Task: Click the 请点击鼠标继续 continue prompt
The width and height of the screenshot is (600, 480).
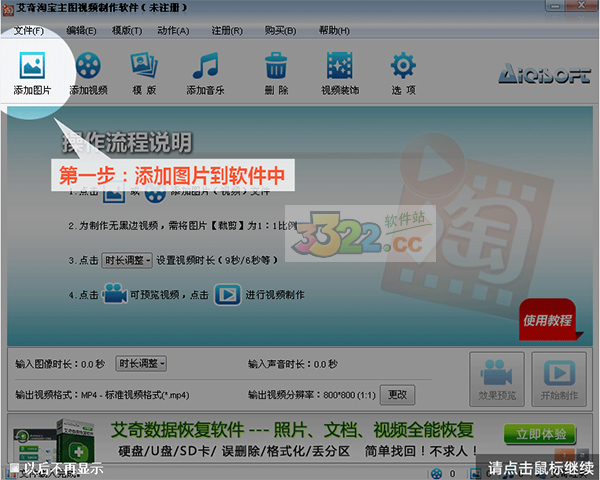Action: point(540,468)
